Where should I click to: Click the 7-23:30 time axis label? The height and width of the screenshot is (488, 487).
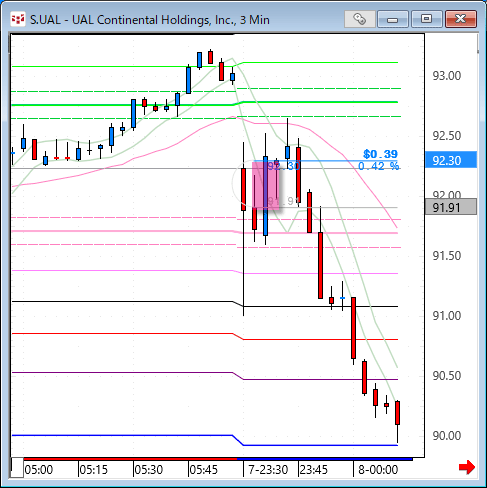pyautogui.click(x=268, y=470)
